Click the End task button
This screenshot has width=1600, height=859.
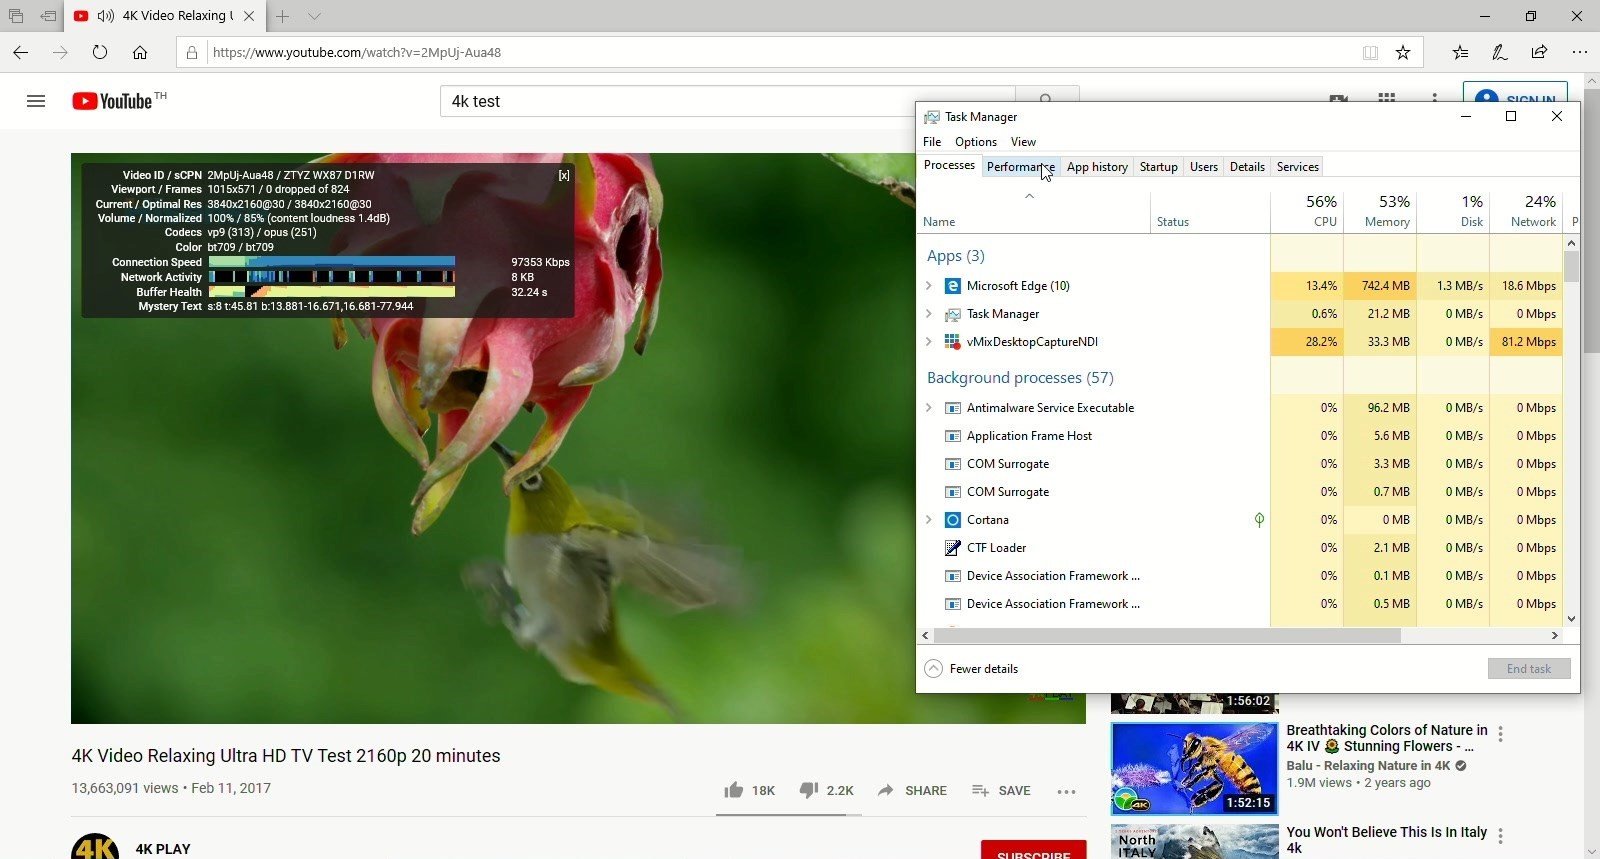click(1528, 669)
